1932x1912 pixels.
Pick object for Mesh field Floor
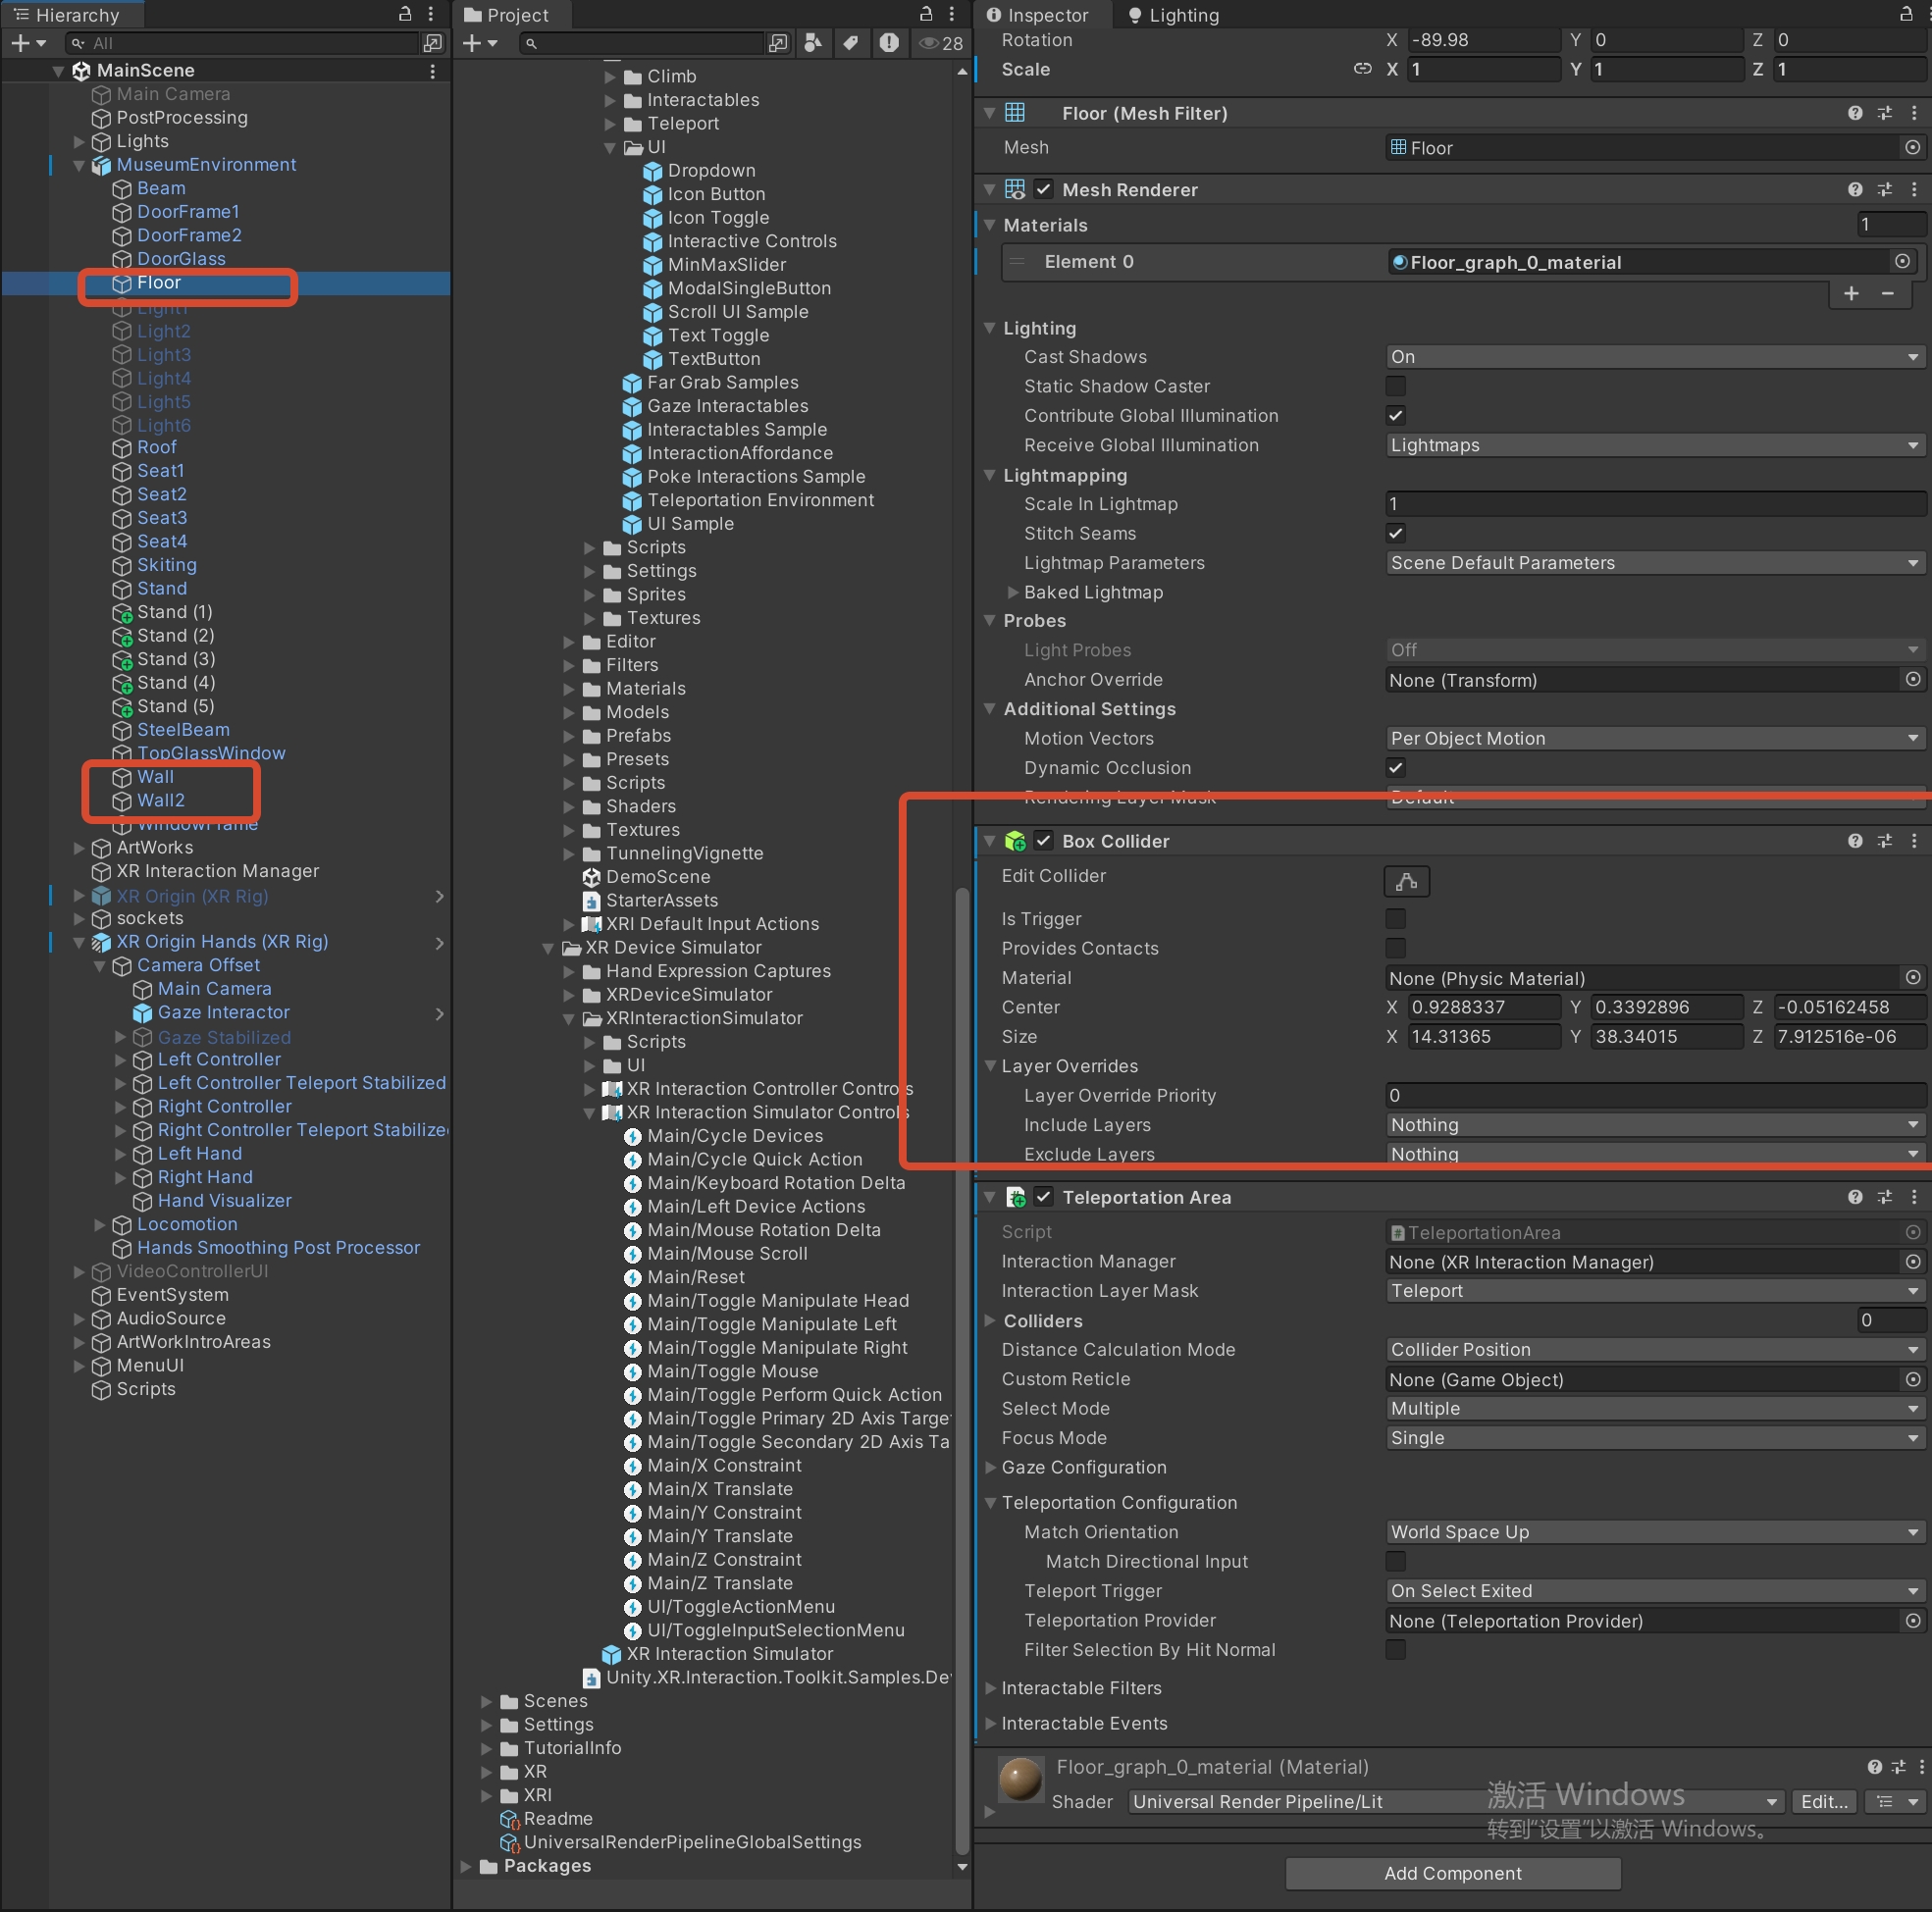(1912, 147)
